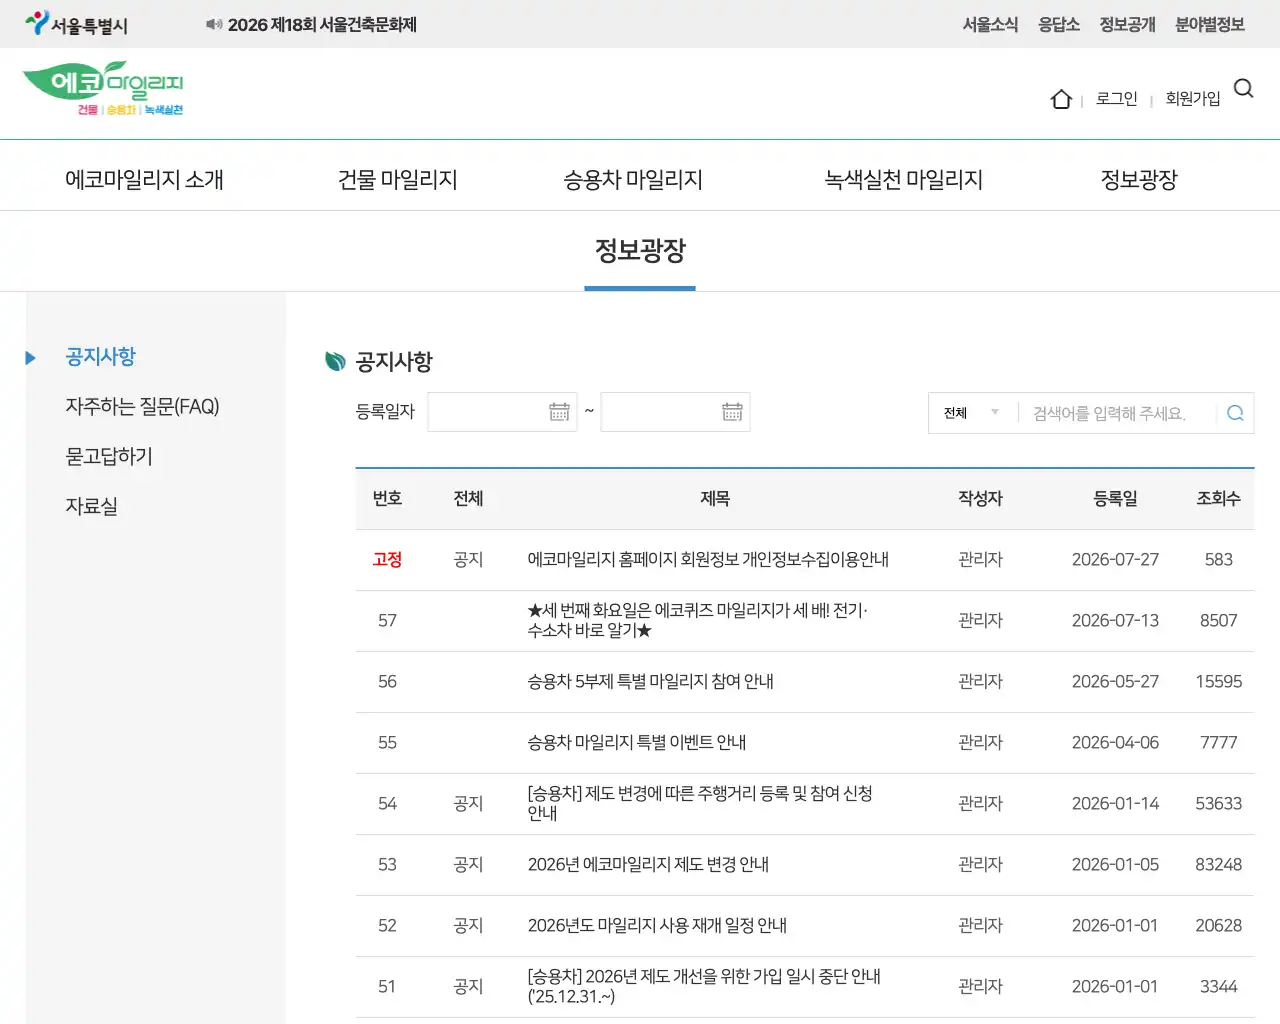Open notice 승용차 5부제 특별 마일리지 참여 안내

pos(651,682)
